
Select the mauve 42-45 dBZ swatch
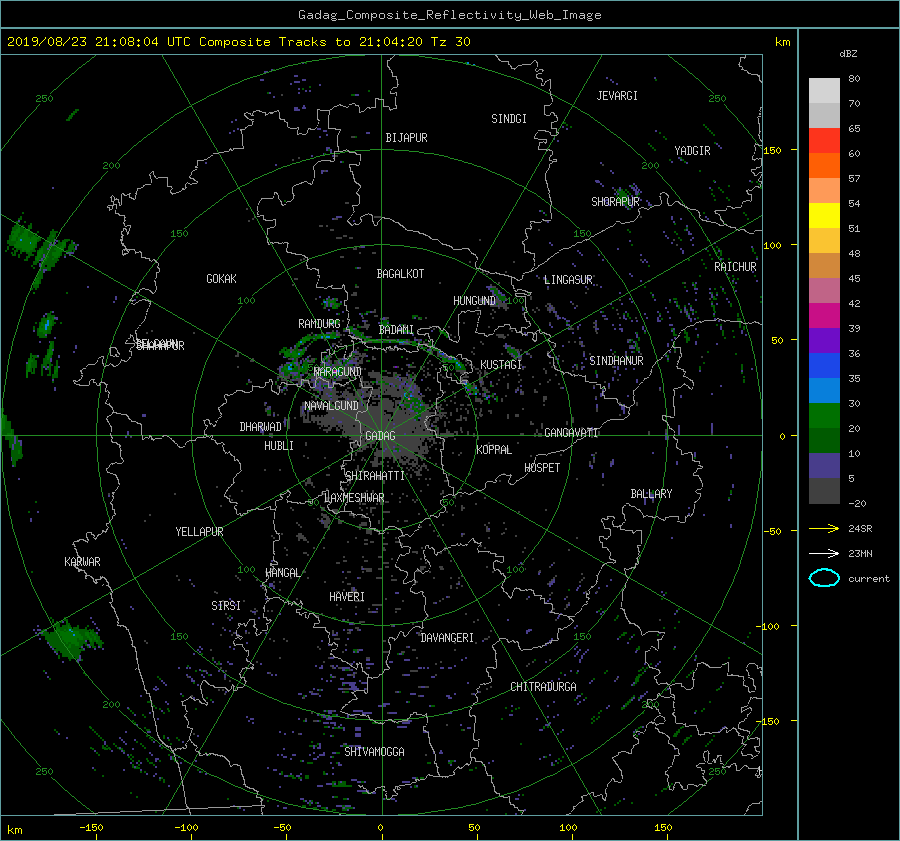point(824,290)
